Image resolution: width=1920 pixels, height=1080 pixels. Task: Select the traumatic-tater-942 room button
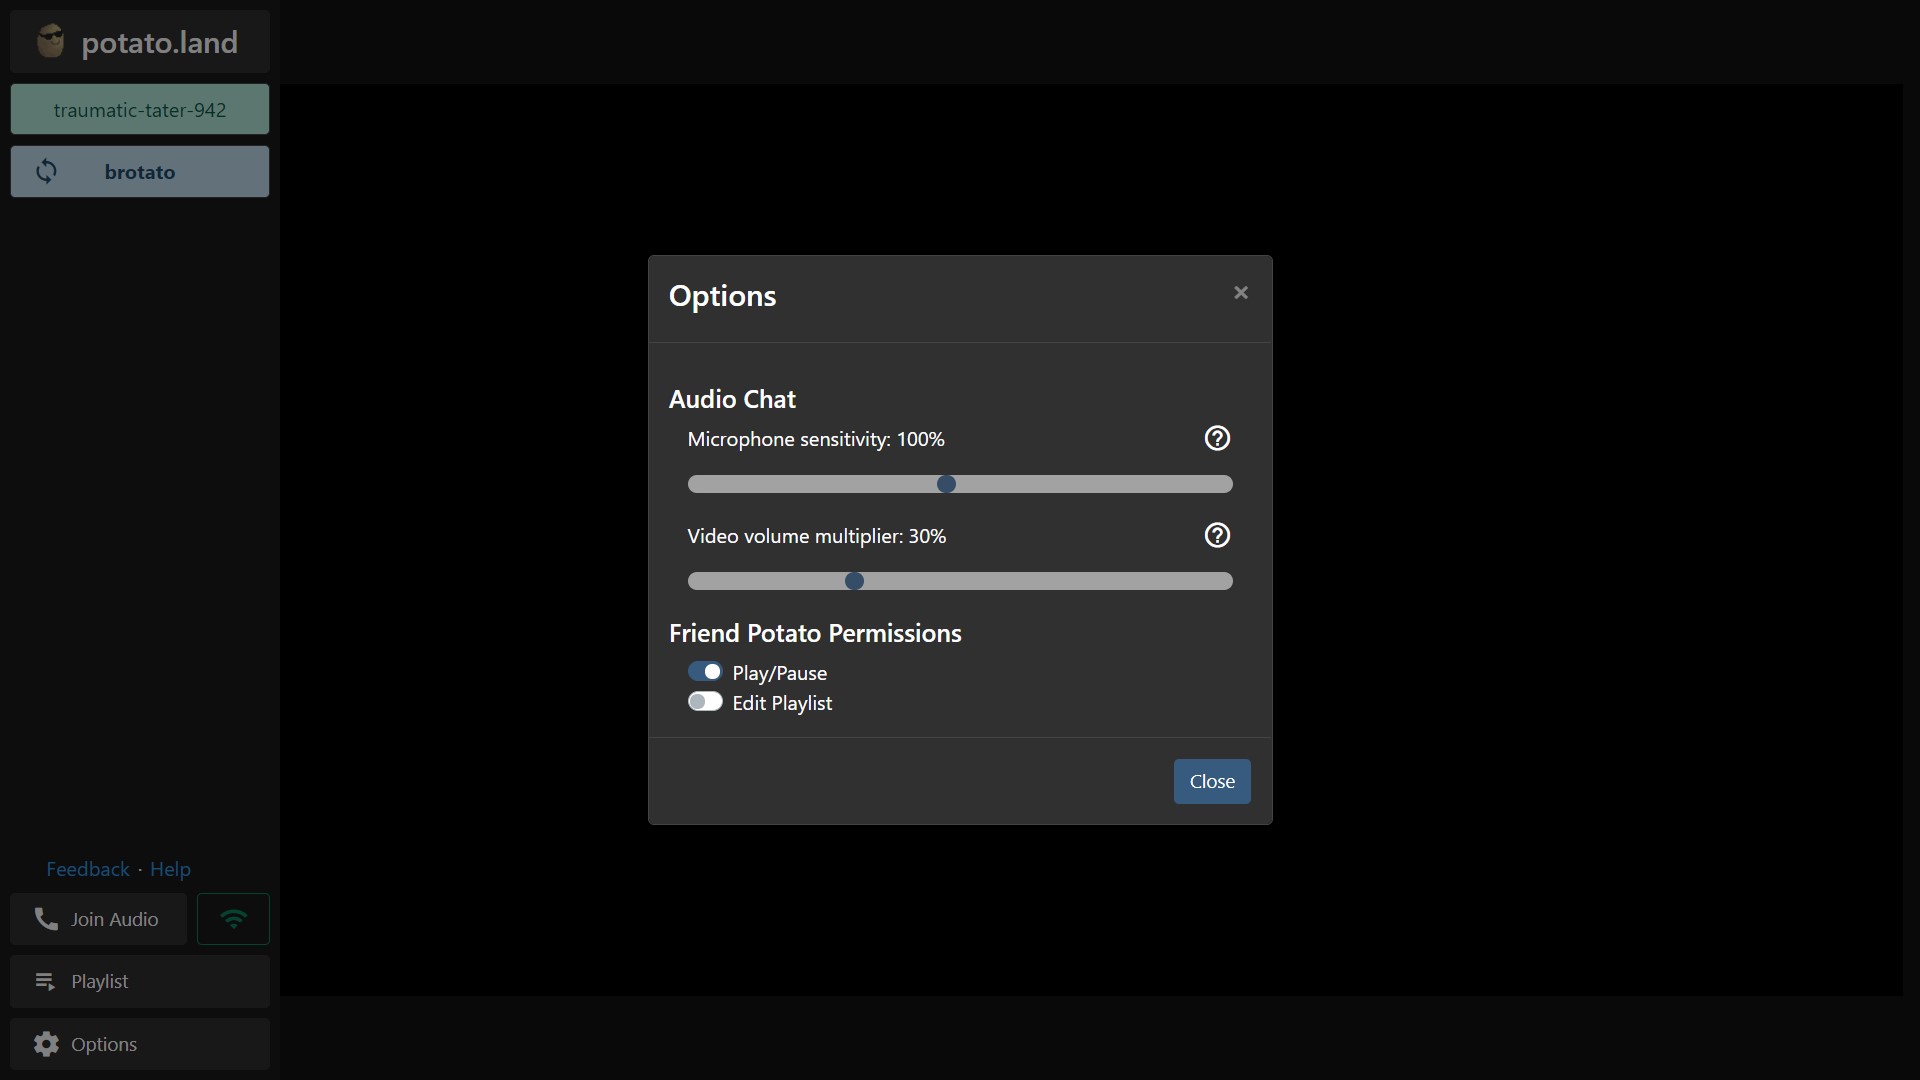pyautogui.click(x=140, y=109)
